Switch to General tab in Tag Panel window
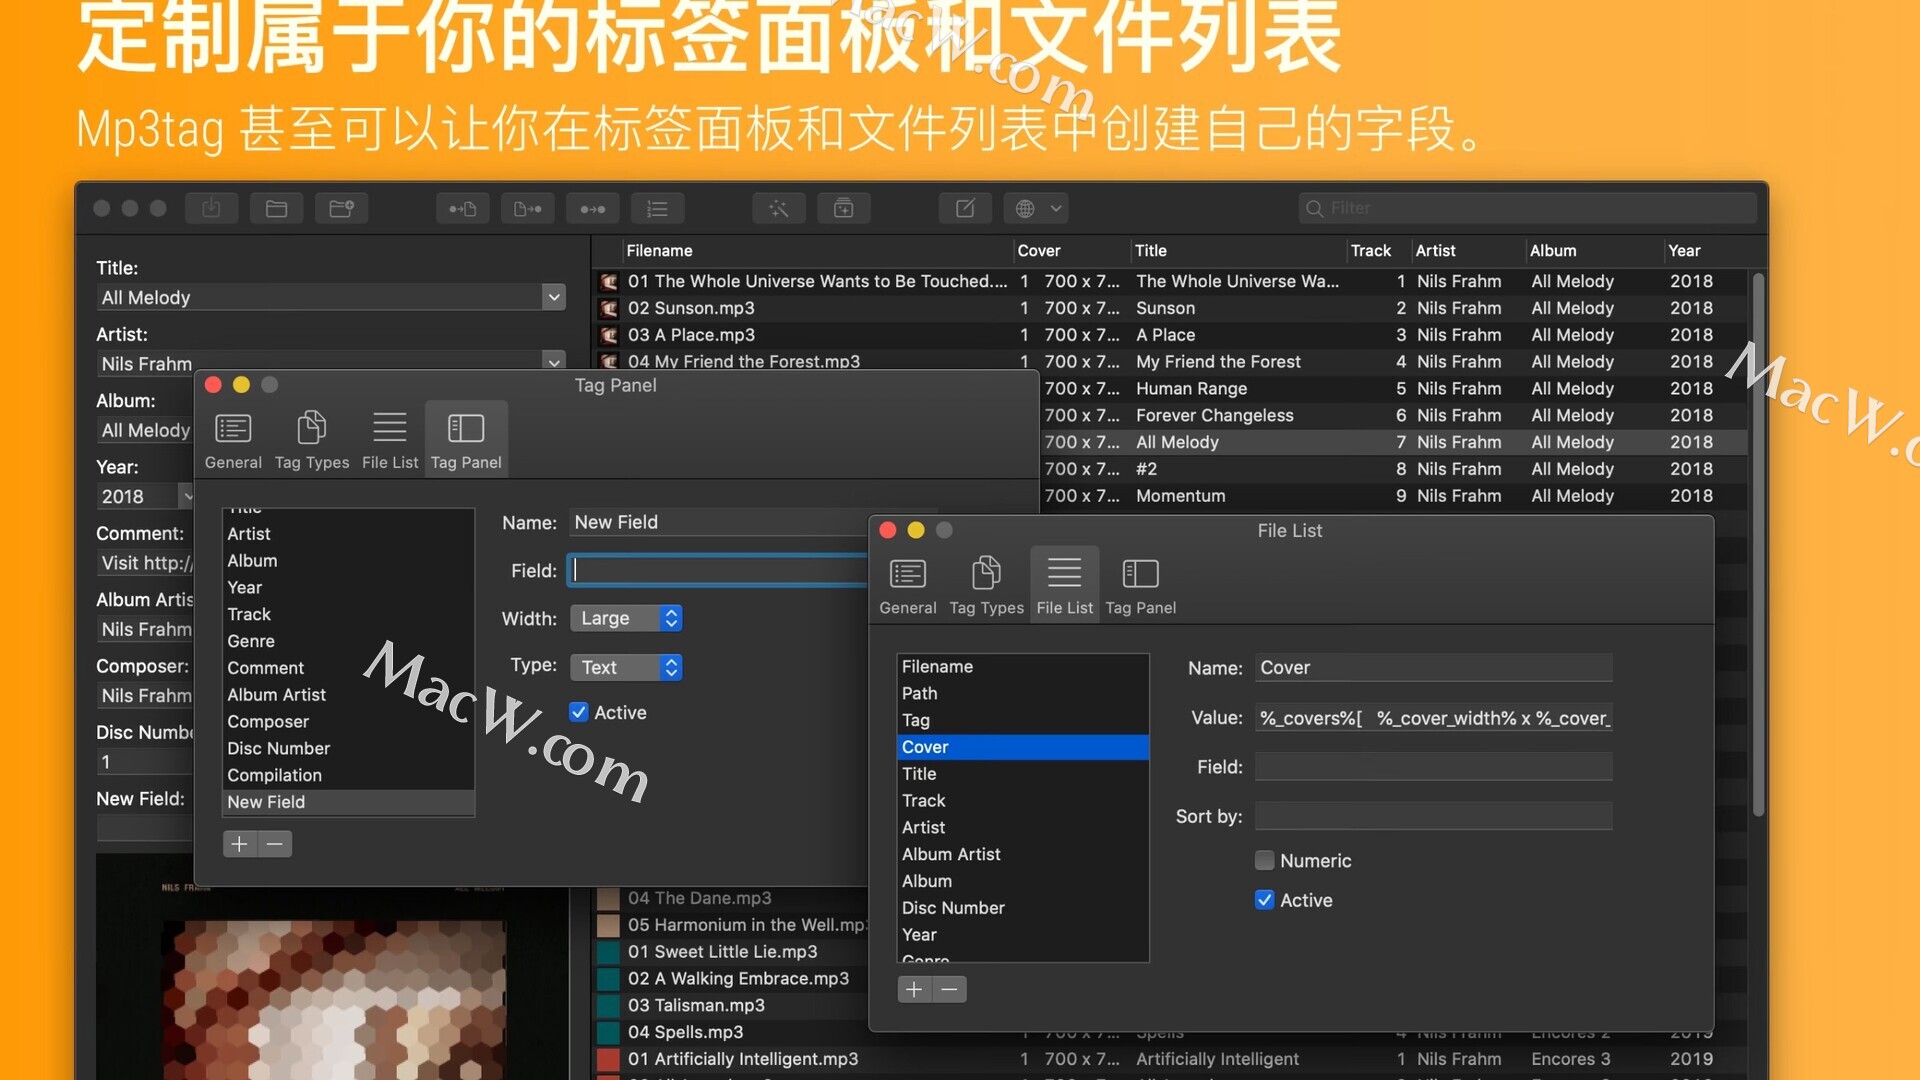The image size is (1920, 1080). pos(233,440)
